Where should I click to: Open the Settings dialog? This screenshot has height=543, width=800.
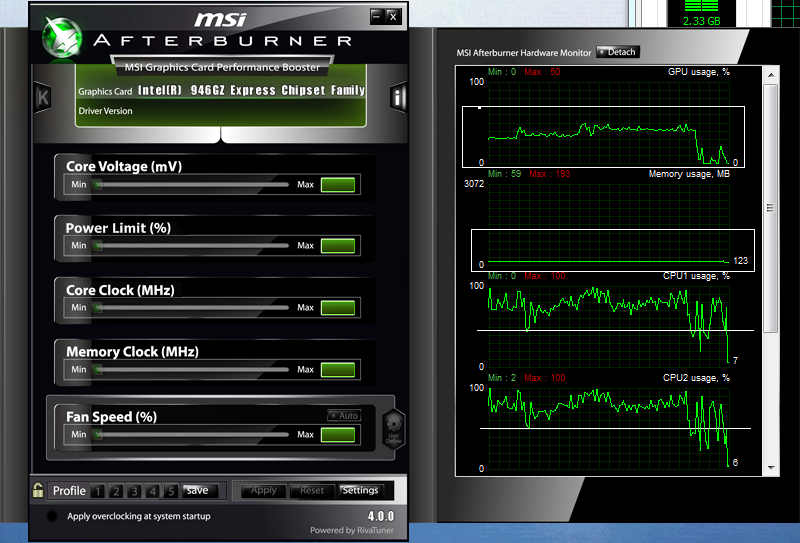coord(360,490)
